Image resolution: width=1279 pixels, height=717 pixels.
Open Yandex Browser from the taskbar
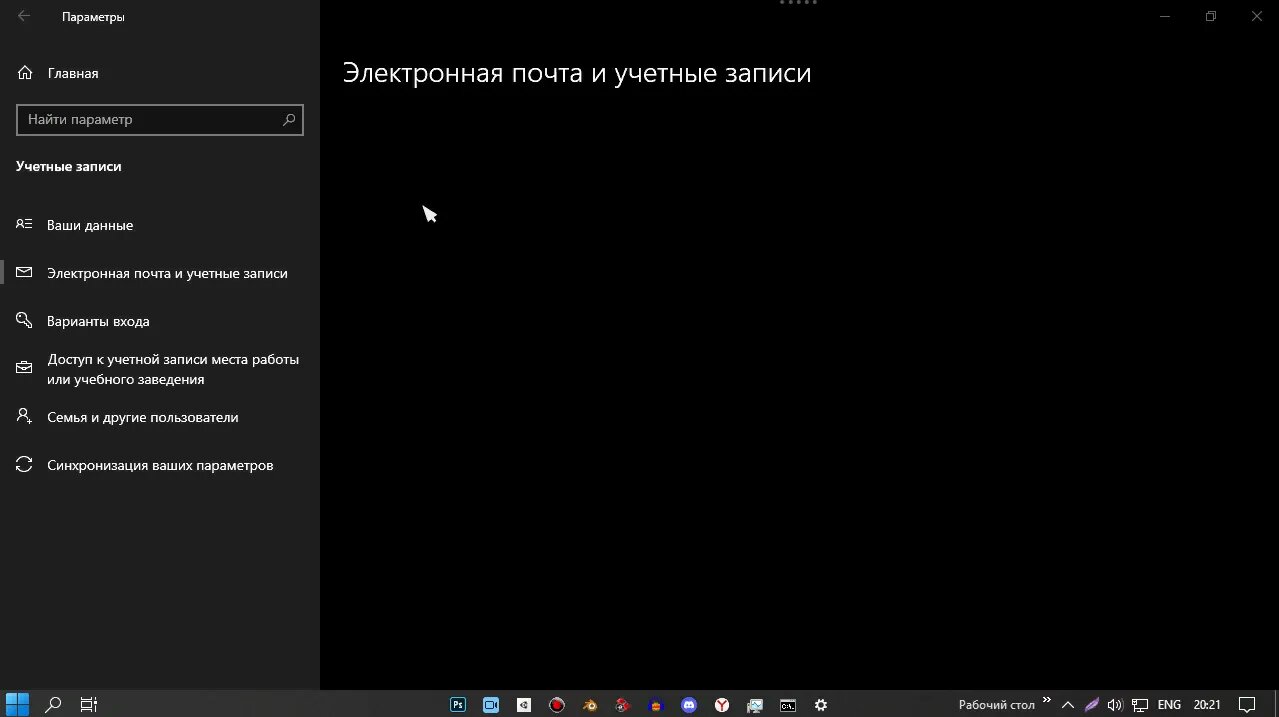[x=721, y=704]
